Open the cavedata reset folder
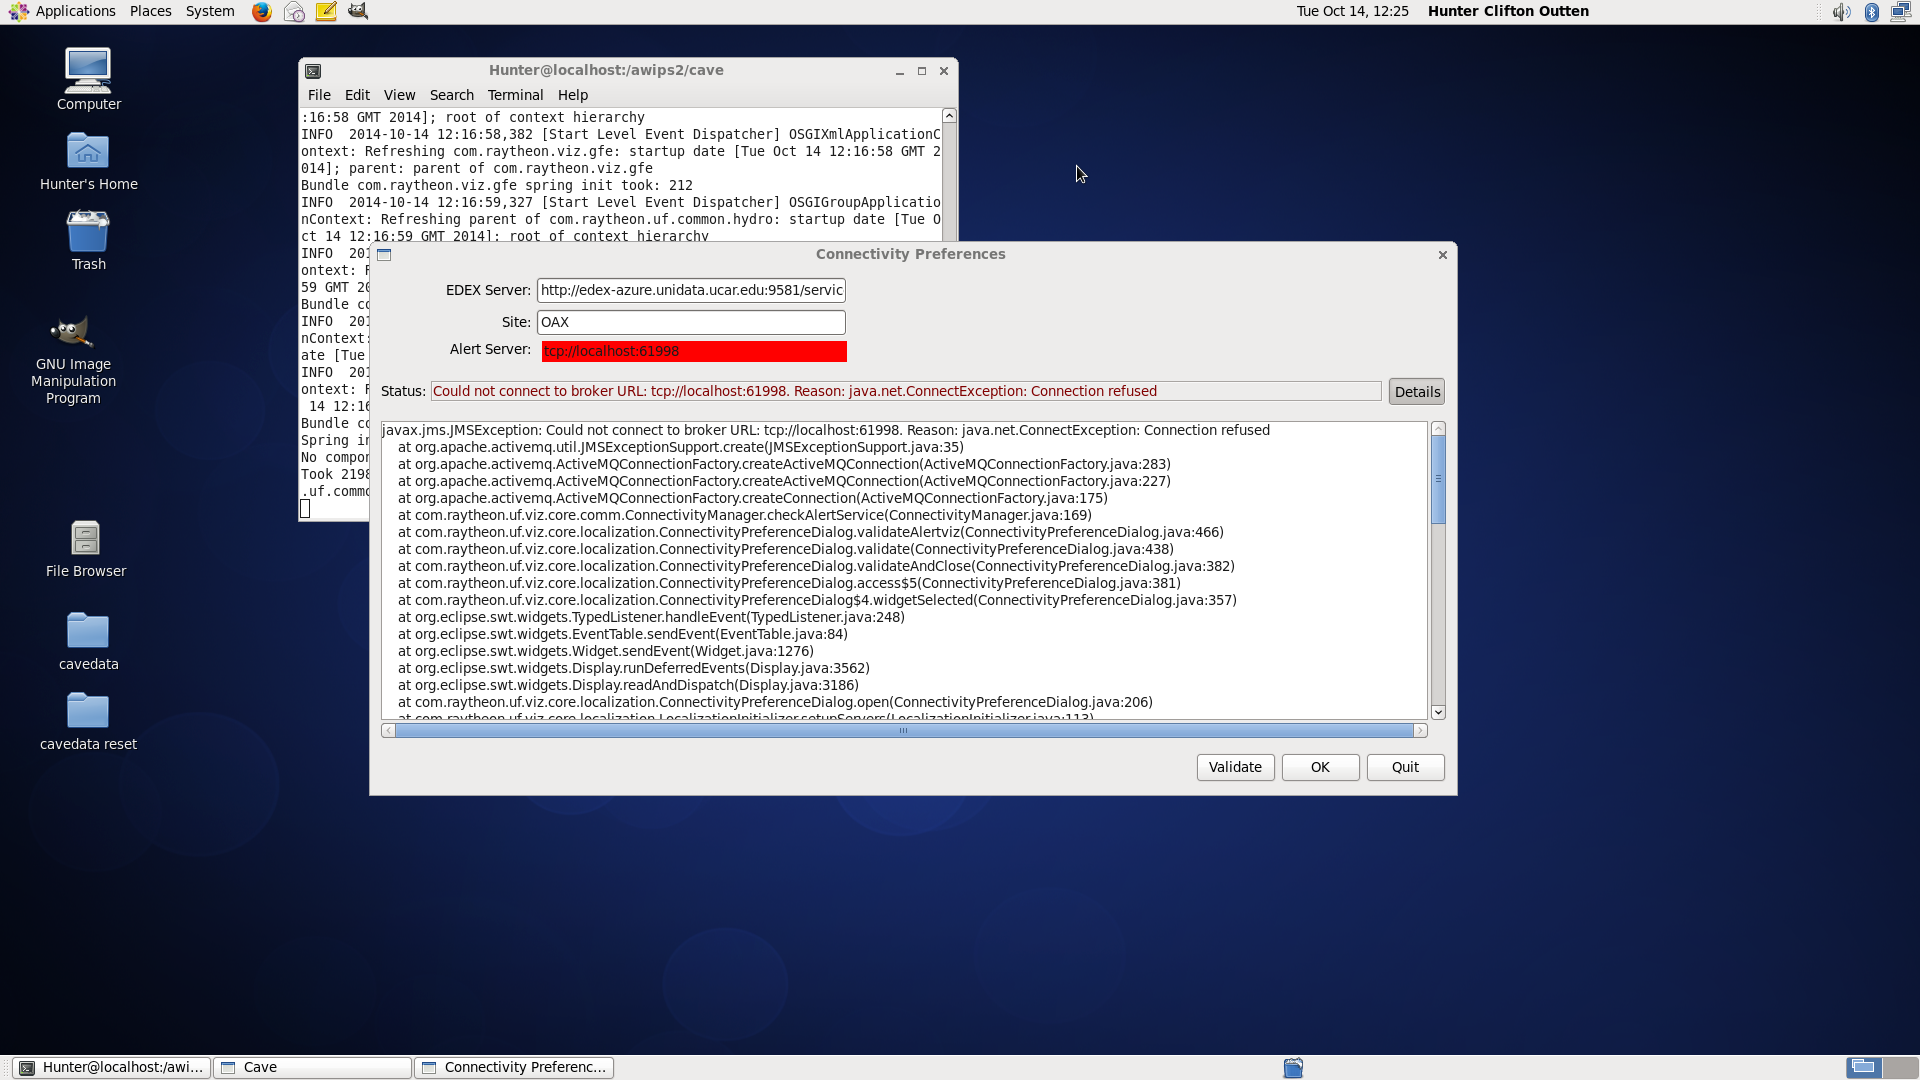This screenshot has width=1920, height=1080. [x=88, y=712]
